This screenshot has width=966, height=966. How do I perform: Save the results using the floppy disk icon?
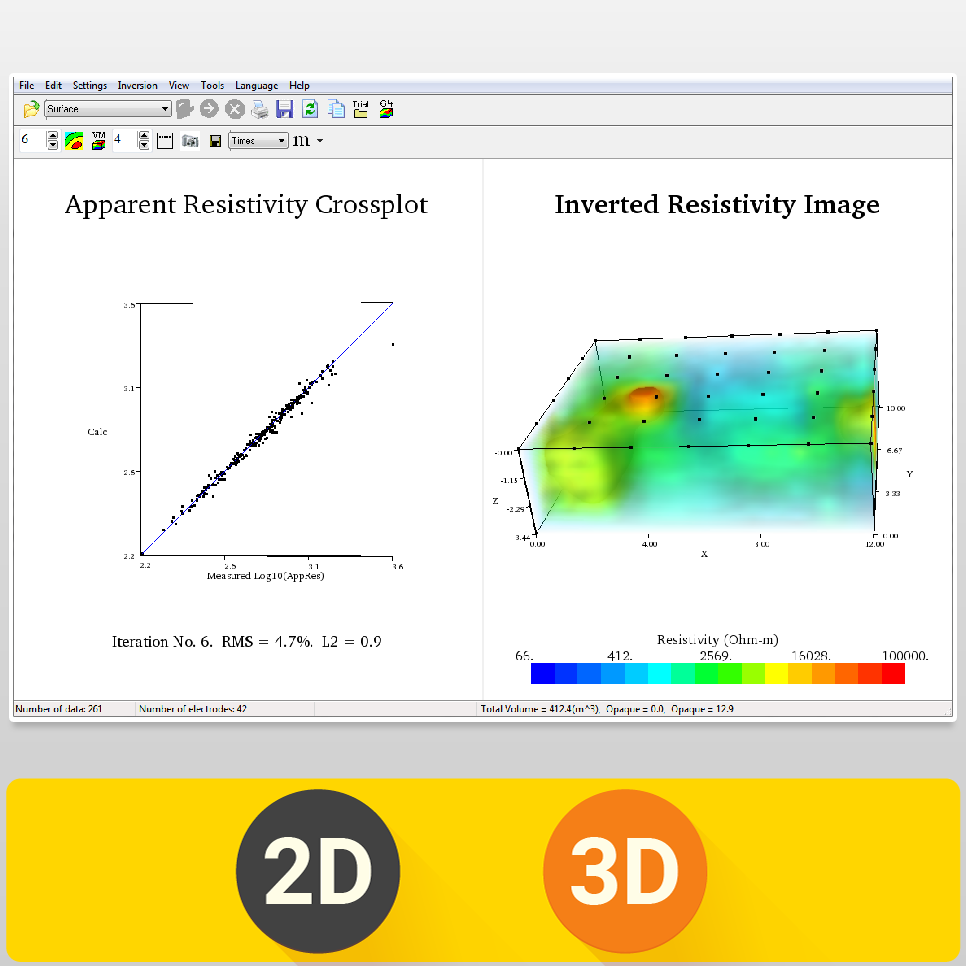285,109
